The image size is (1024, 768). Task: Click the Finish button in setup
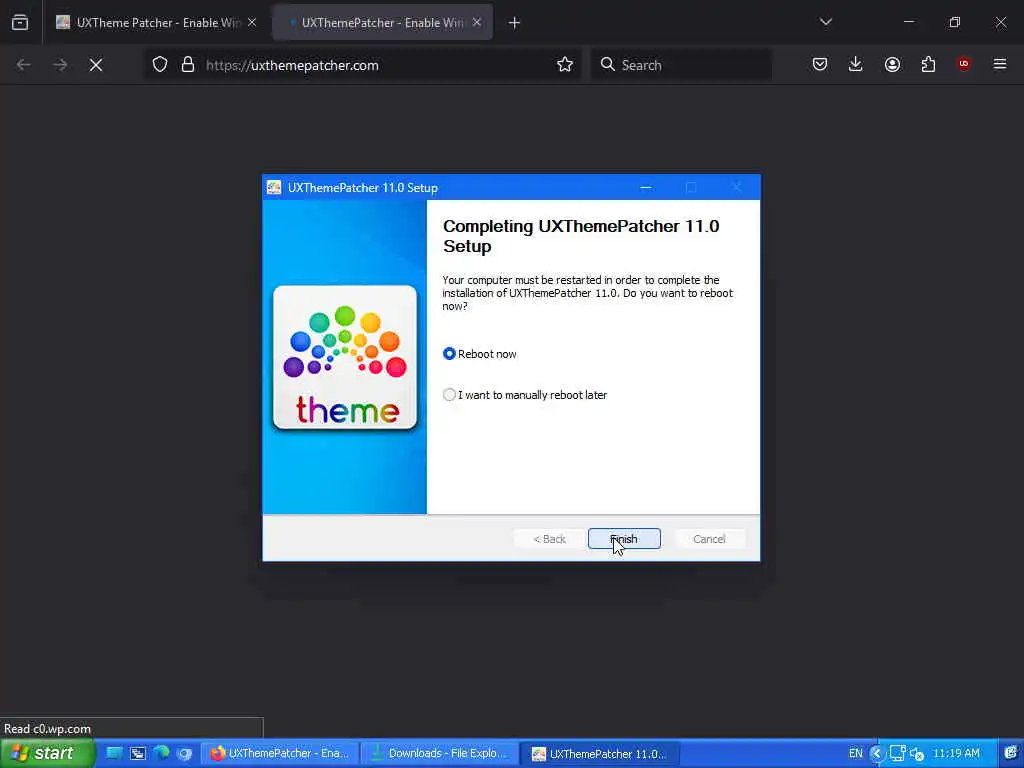pyautogui.click(x=624, y=539)
